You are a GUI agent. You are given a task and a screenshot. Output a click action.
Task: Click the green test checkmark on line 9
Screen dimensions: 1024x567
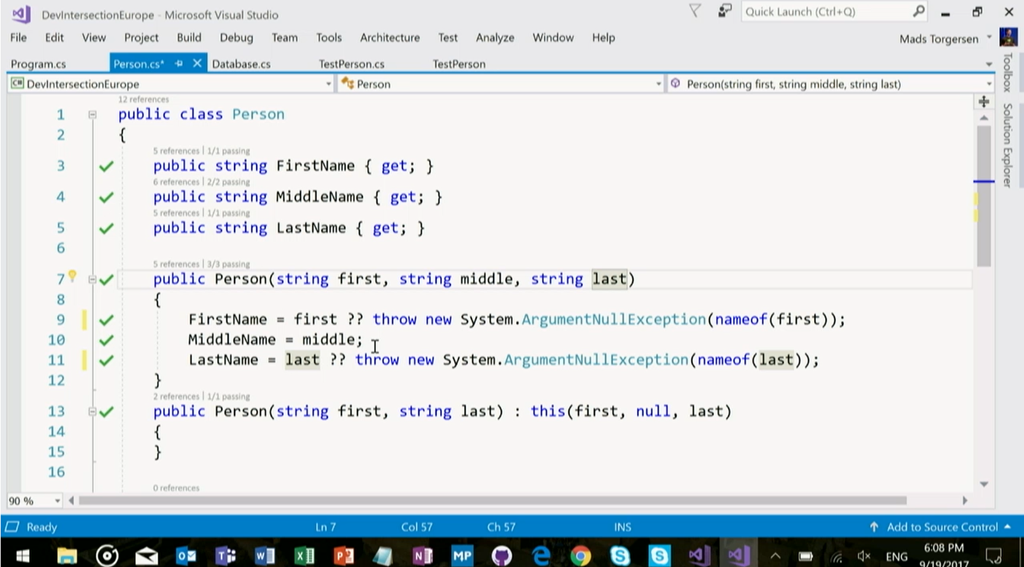pyautogui.click(x=106, y=320)
